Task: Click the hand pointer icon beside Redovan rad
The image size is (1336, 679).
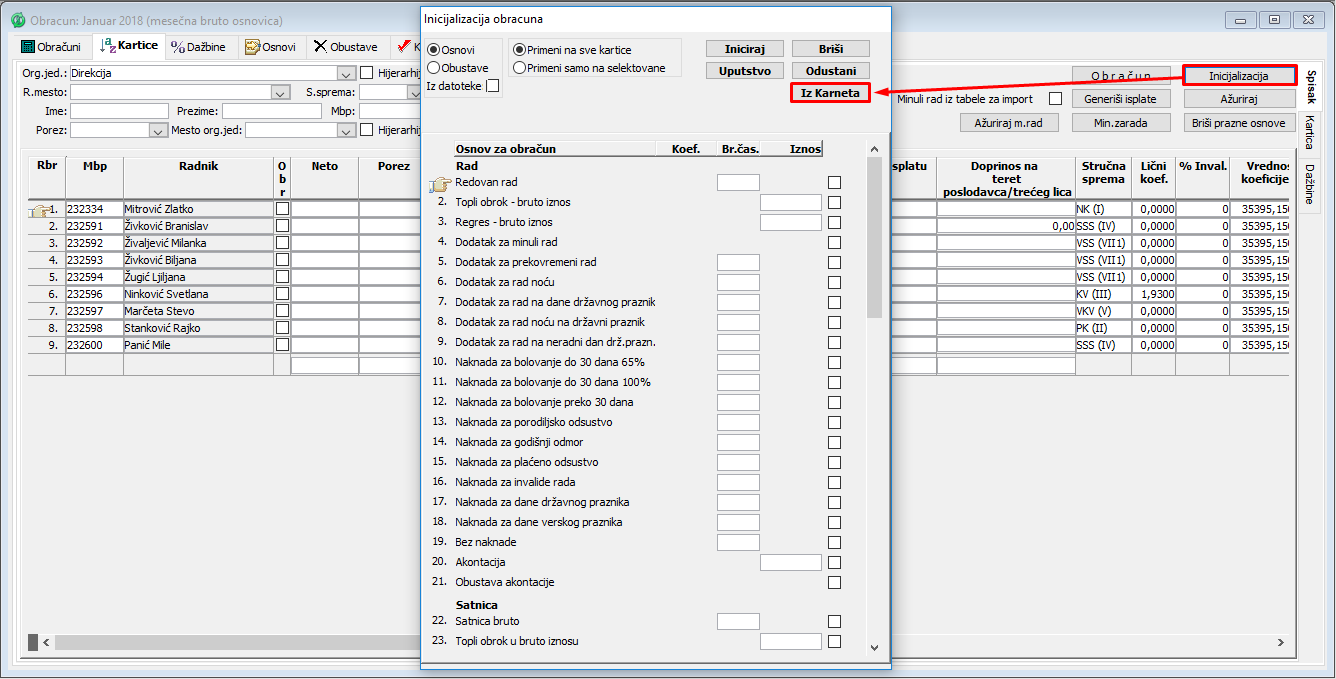Action: click(x=439, y=184)
